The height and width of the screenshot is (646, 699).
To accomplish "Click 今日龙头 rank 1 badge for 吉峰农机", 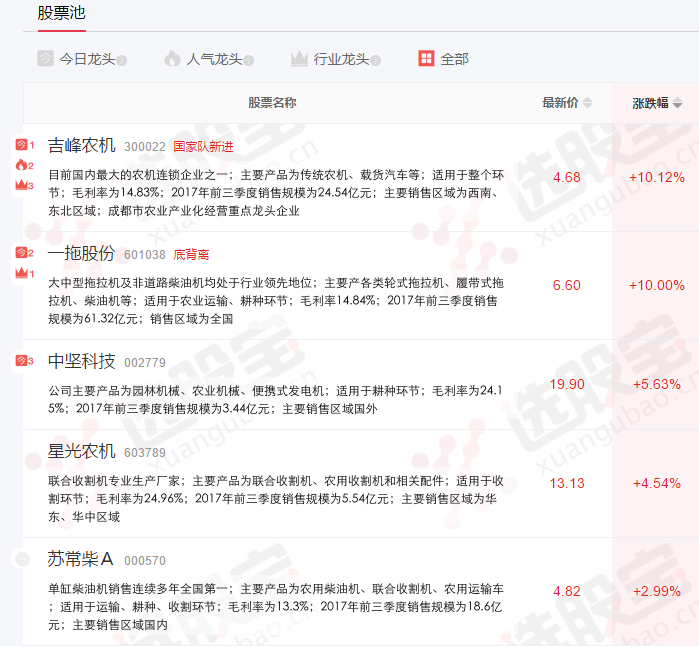I will click(x=25, y=145).
